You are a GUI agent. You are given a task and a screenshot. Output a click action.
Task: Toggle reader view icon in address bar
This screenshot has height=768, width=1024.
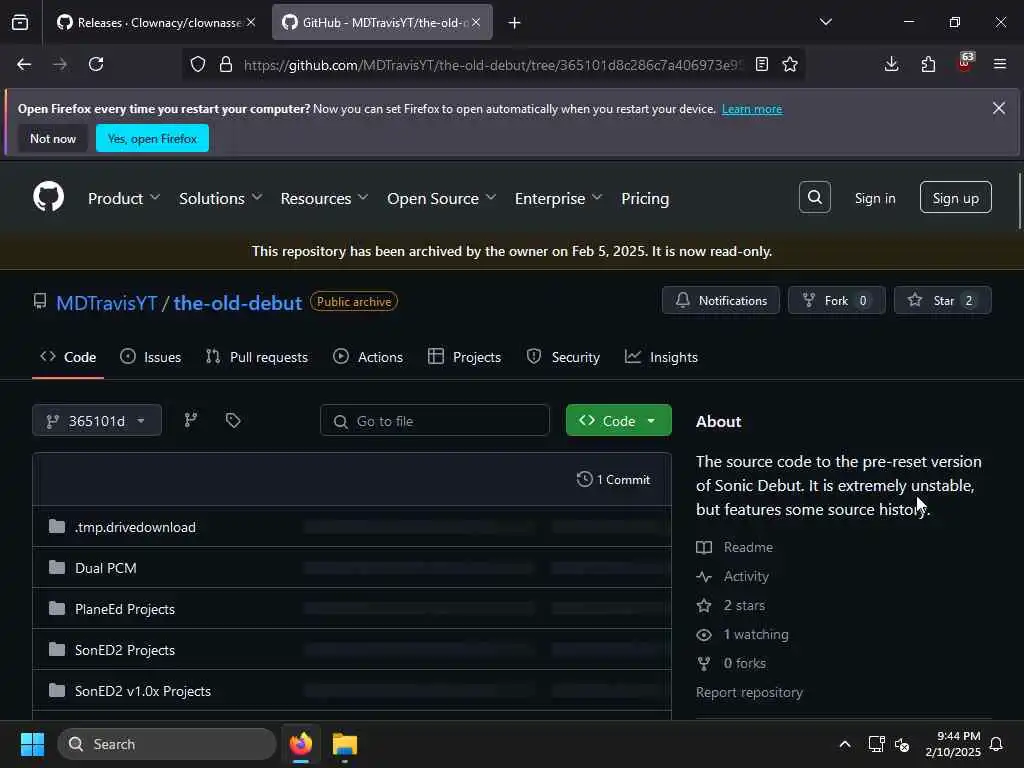(761, 64)
